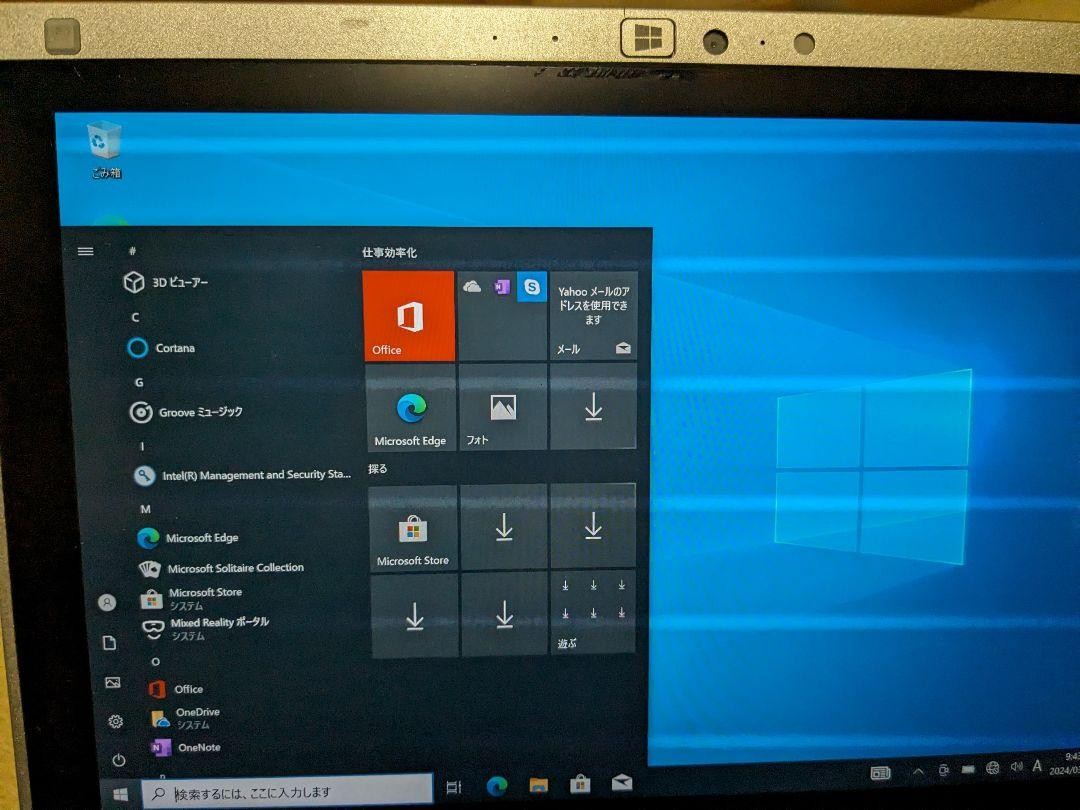
Task: Open Microsoft Store from the taskbar
Action: pyautogui.click(x=580, y=783)
